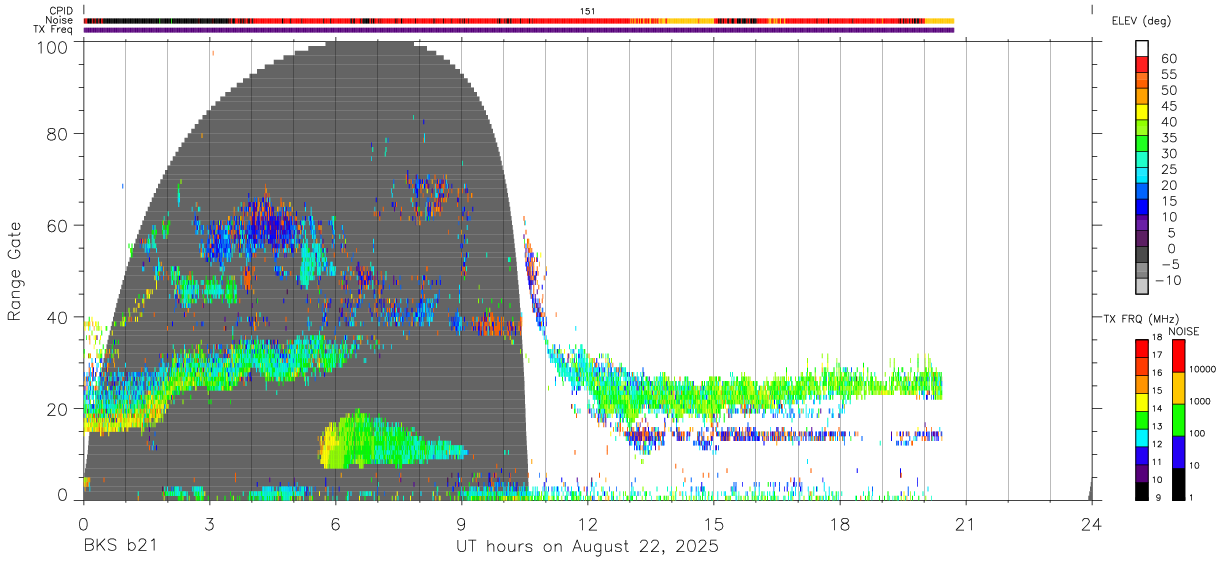
Task: Select the red ELEV swatch between 60 and 55
Action: [x=1142, y=64]
